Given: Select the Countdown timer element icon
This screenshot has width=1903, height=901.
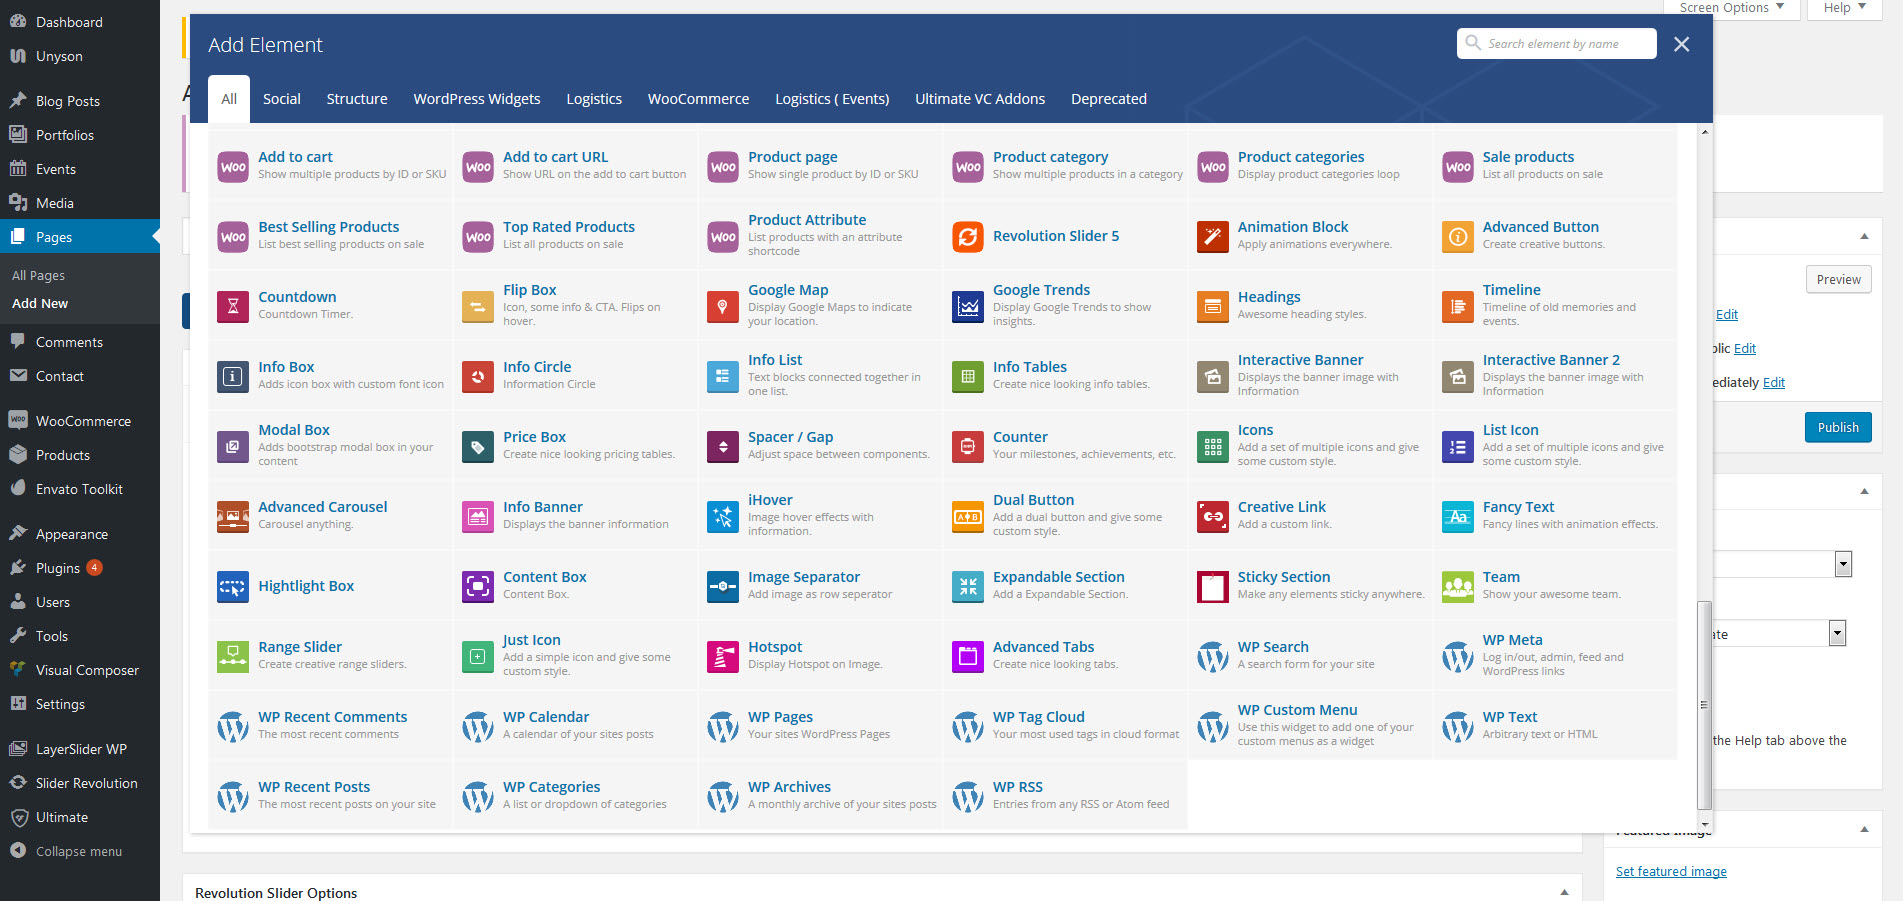Looking at the screenshot, I should [x=233, y=306].
